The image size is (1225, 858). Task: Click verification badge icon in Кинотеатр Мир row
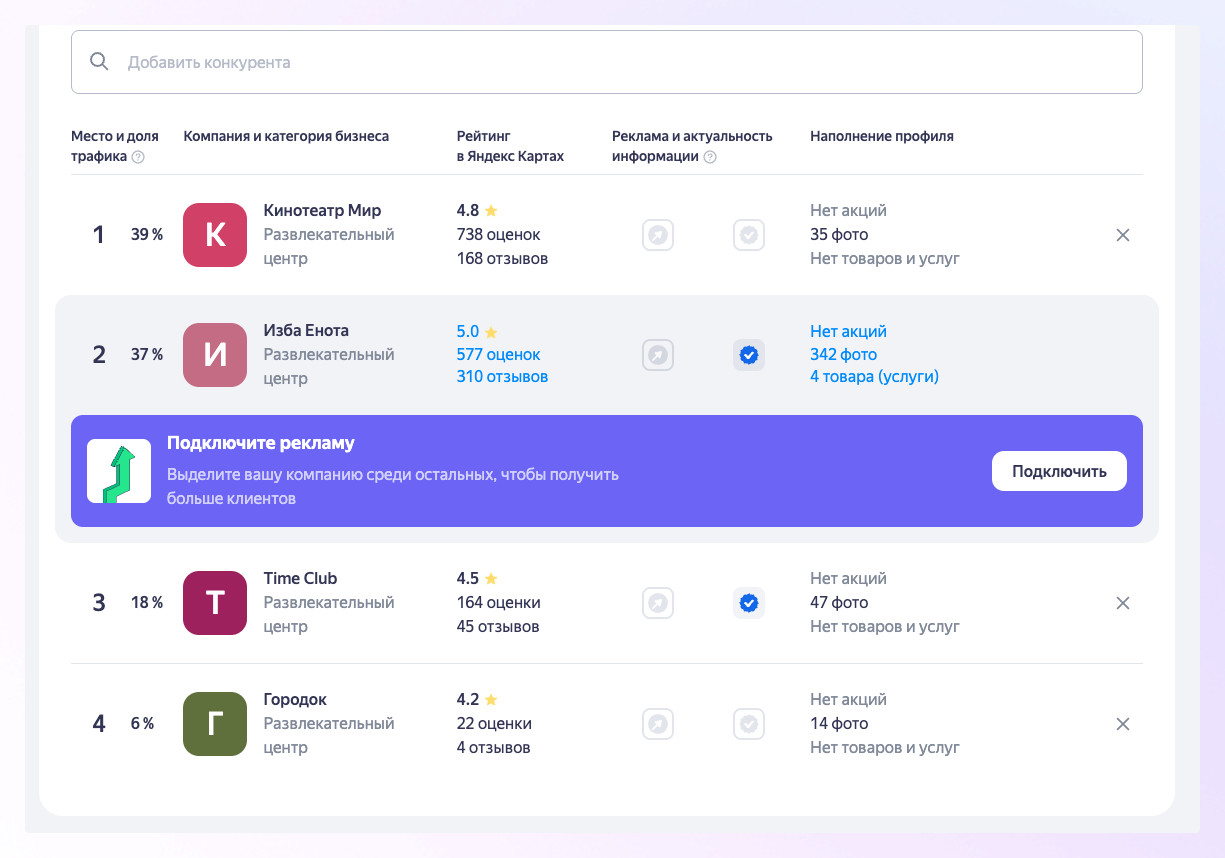(749, 235)
